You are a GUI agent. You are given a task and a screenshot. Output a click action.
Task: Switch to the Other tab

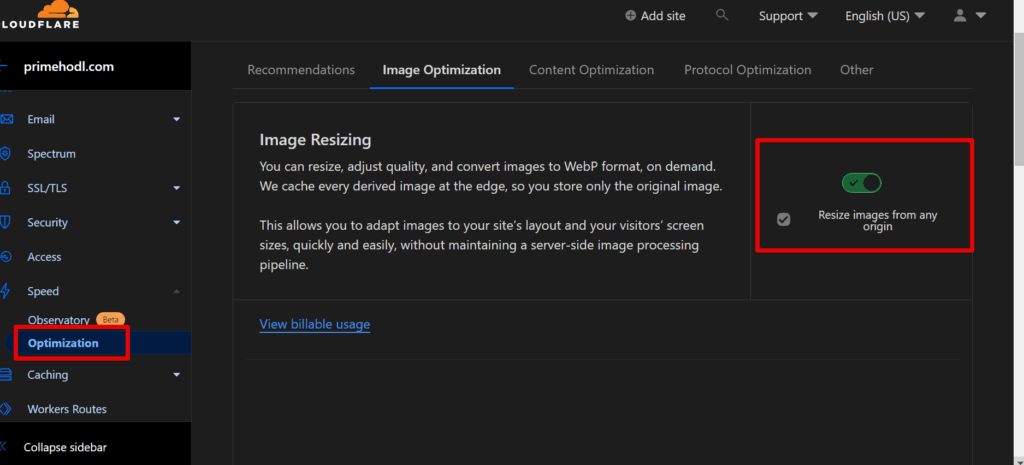click(857, 70)
